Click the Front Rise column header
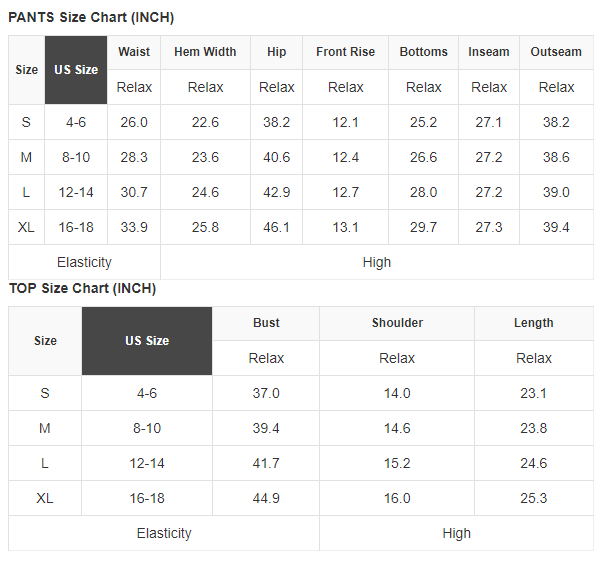This screenshot has height=565, width=603. pyautogui.click(x=345, y=52)
